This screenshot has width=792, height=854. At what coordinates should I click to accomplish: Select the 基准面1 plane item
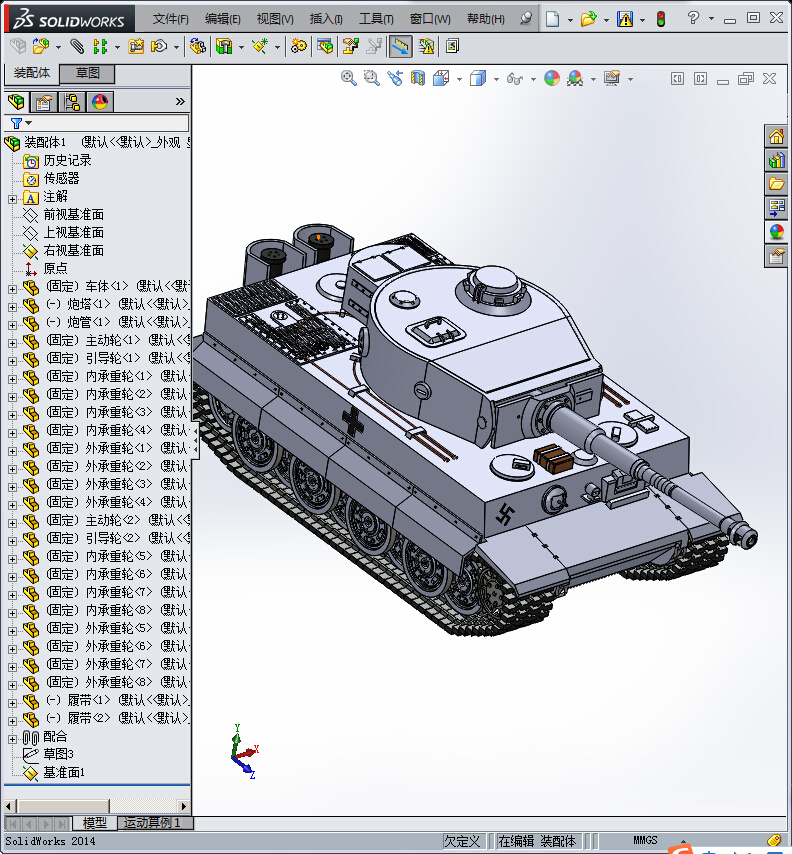coord(64,772)
